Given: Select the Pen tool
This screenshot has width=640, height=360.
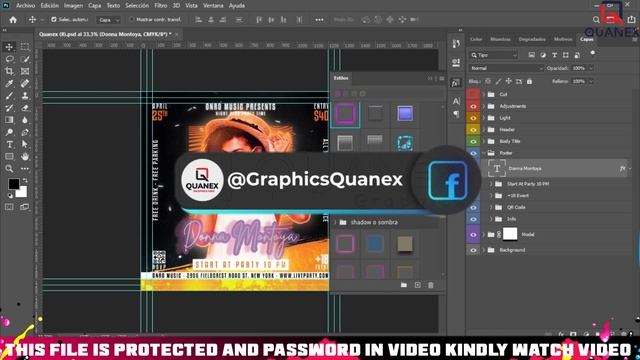Looking at the screenshot, I should coord(25,132).
